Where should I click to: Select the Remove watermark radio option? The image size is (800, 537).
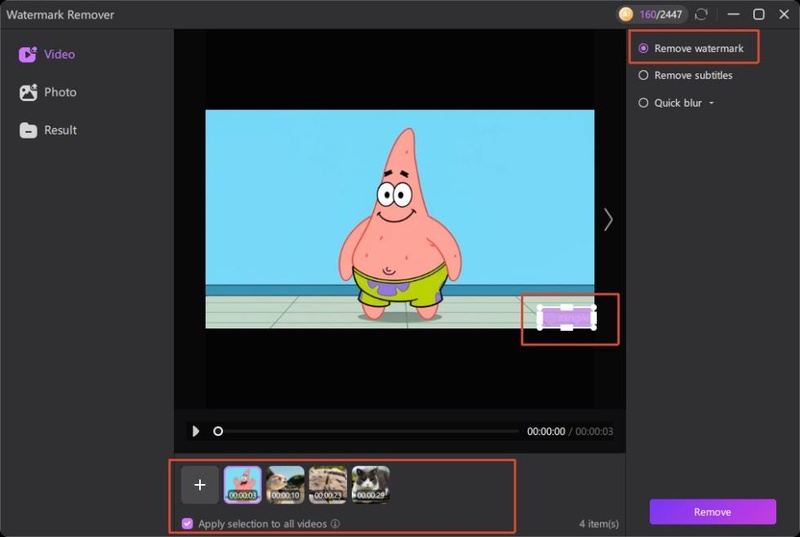click(x=643, y=48)
